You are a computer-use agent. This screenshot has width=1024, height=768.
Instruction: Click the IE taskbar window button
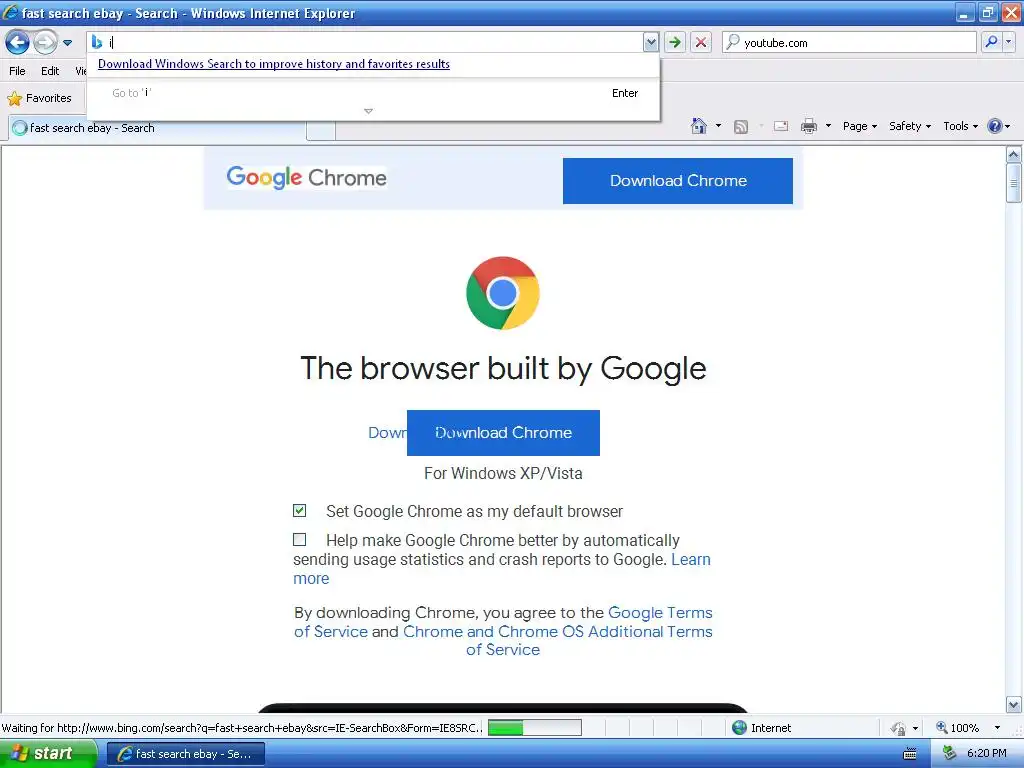coord(185,754)
